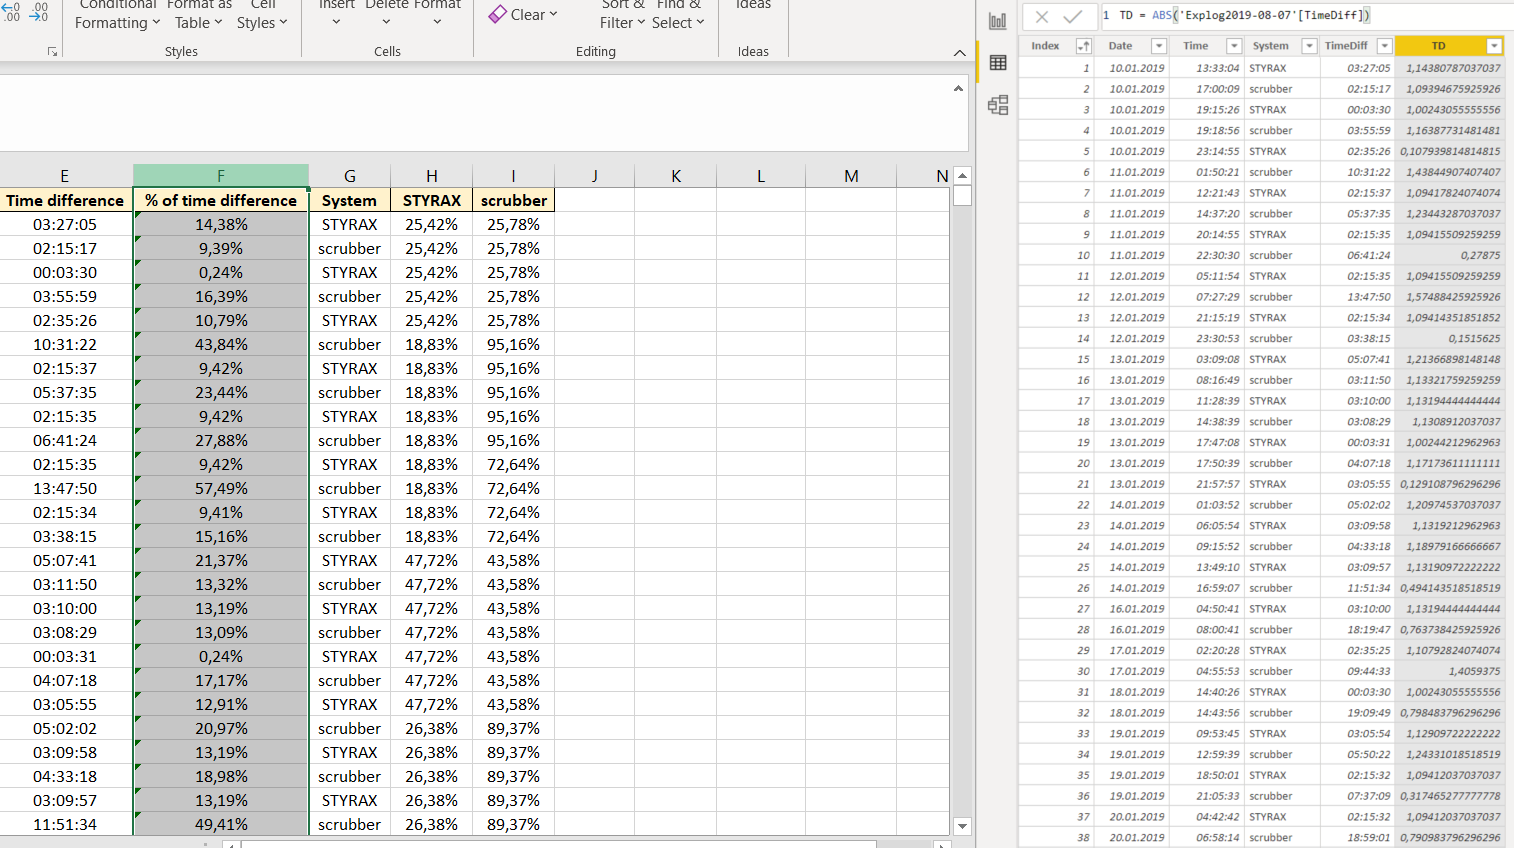Collapse the Excel ribbon with the chevron
Viewport: 1514px width, 848px height.
(959, 52)
